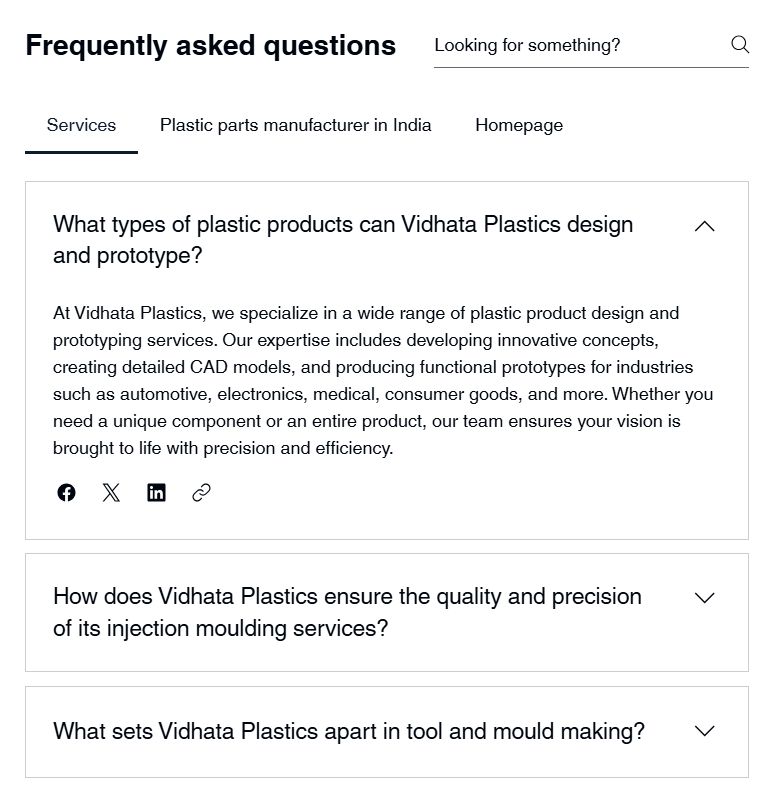Click the answer line starting 'At Vidhata Plastics'
The image size is (759, 787).
(x=365, y=313)
